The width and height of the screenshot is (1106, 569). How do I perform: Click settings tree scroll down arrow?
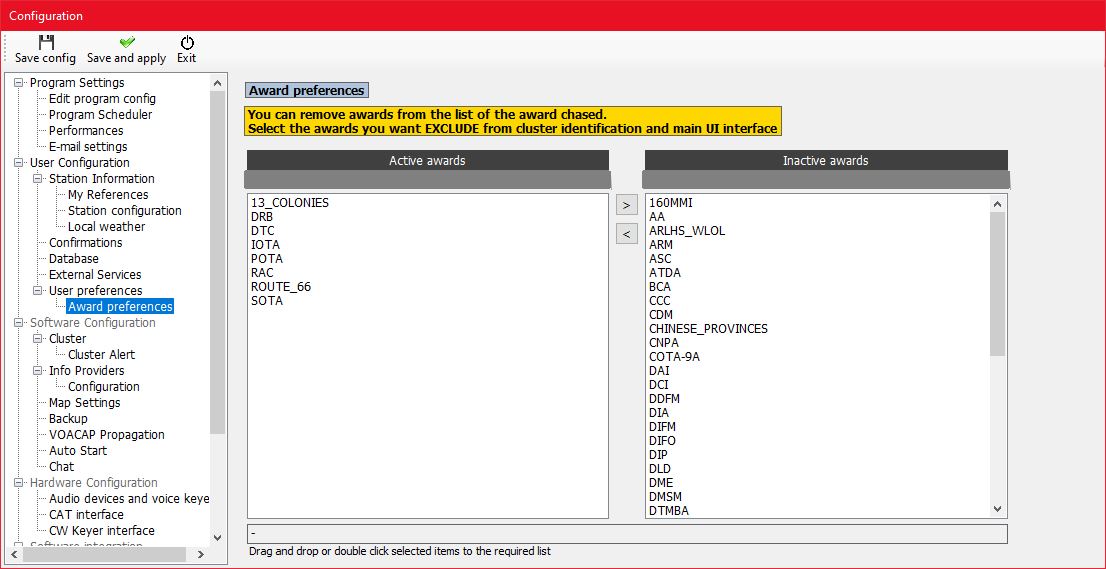point(217,537)
